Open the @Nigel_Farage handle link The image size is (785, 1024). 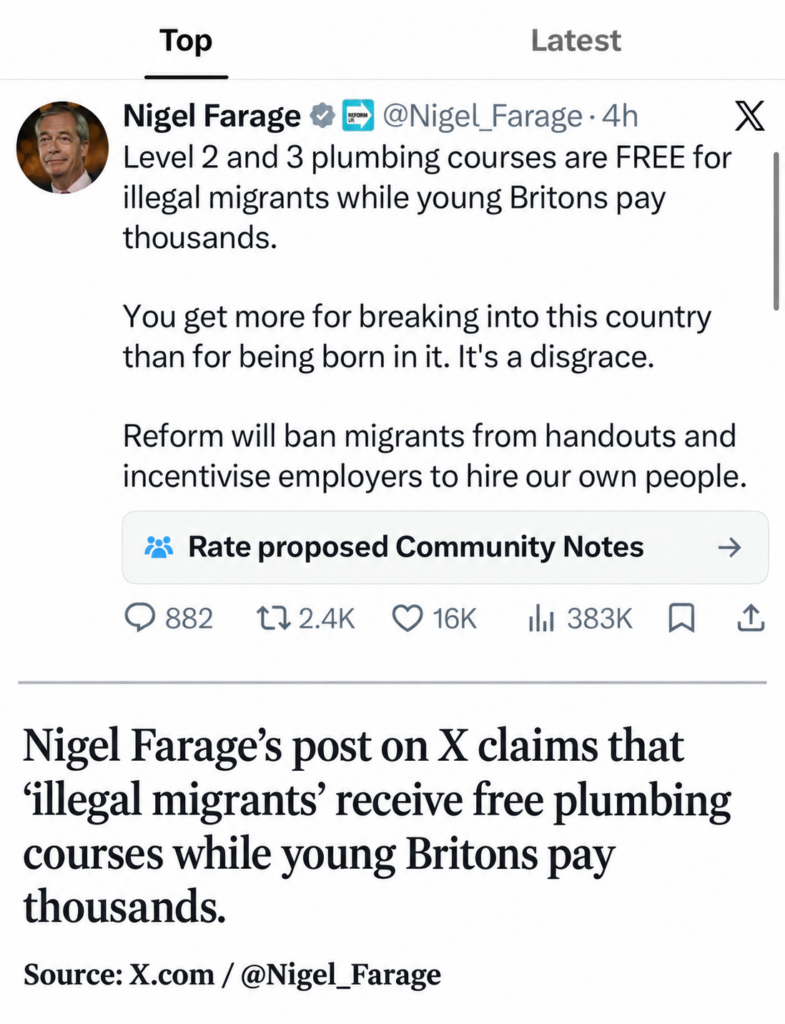click(481, 116)
